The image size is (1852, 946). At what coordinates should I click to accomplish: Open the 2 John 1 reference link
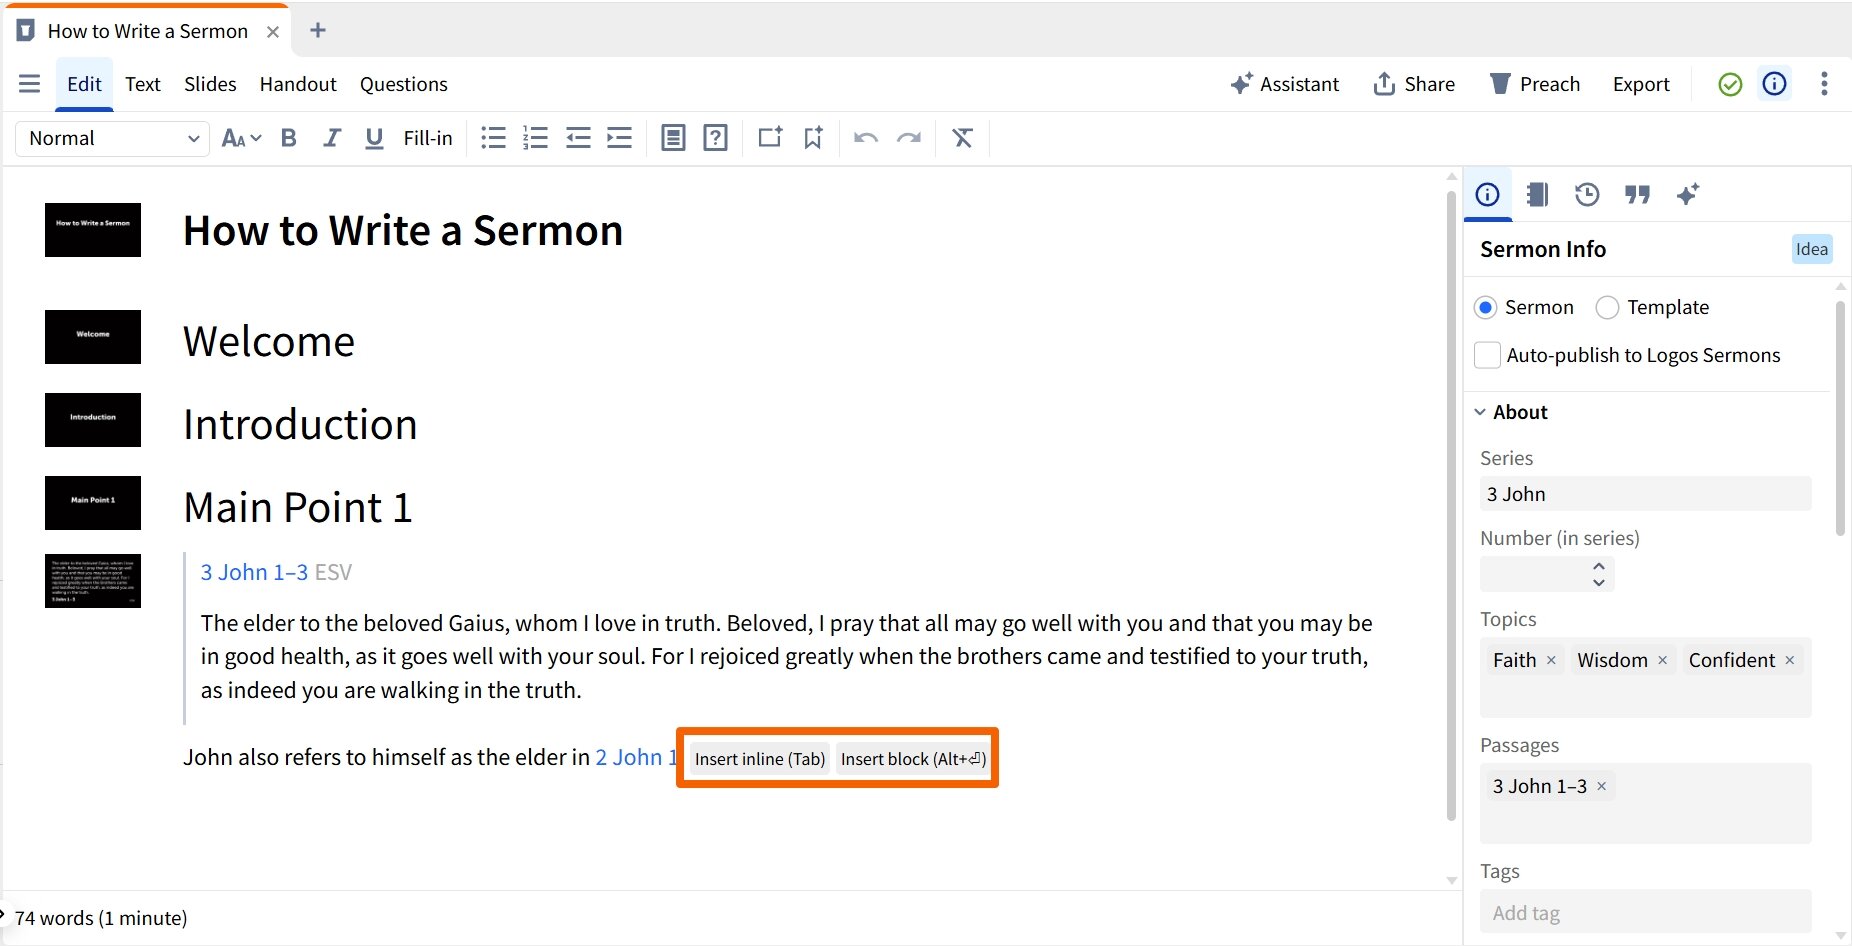coord(636,757)
